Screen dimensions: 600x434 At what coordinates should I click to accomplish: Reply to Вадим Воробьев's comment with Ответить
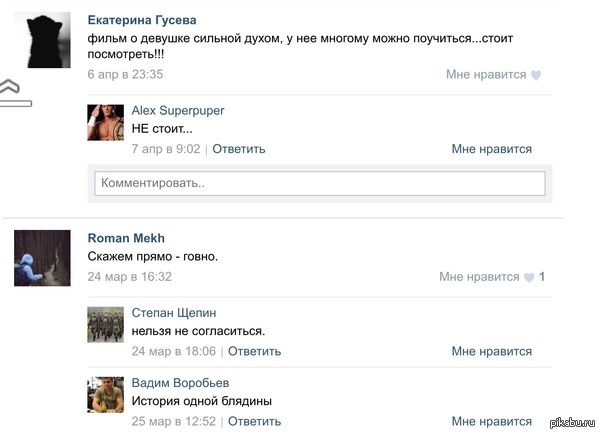tap(254, 421)
